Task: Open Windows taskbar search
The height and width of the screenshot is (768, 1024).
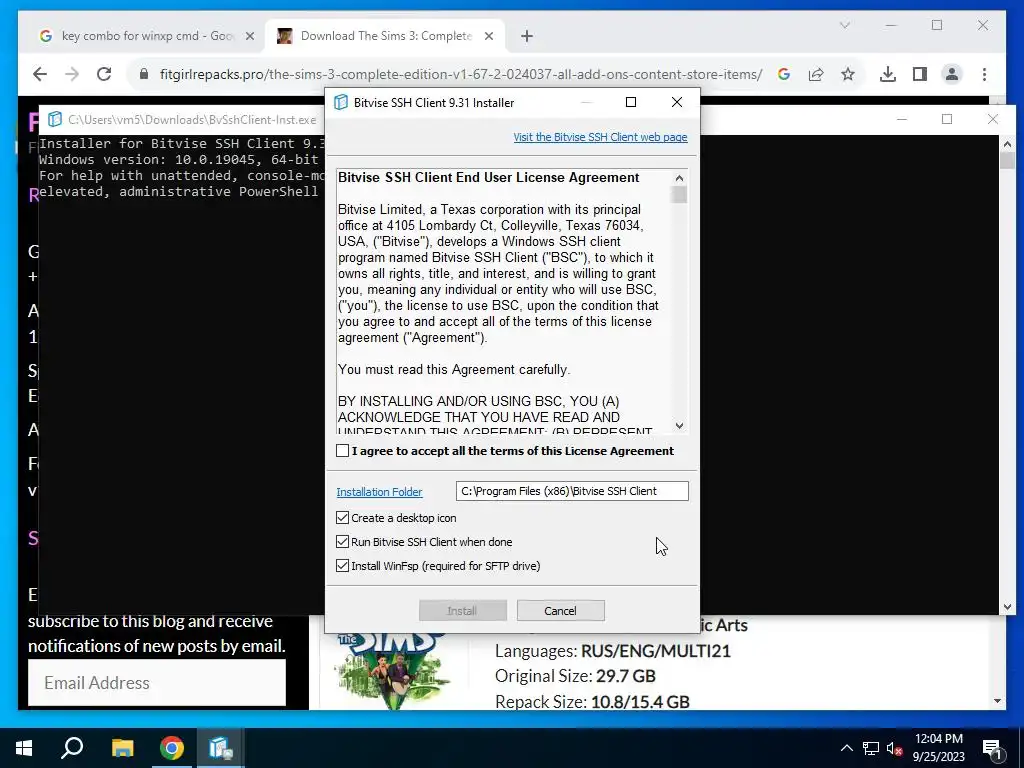Action: tap(72, 748)
